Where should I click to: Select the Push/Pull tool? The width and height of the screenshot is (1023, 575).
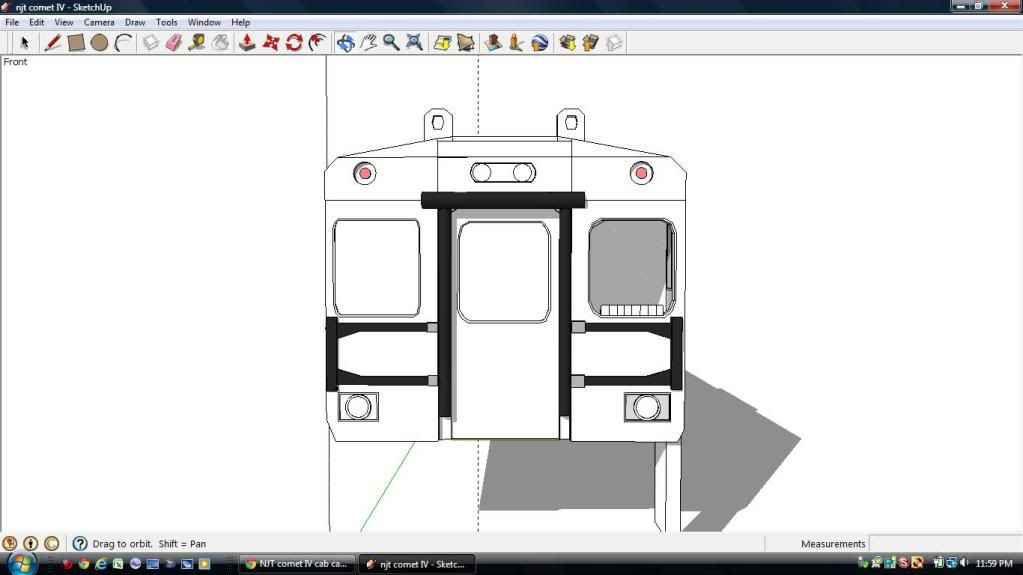[x=247, y=43]
